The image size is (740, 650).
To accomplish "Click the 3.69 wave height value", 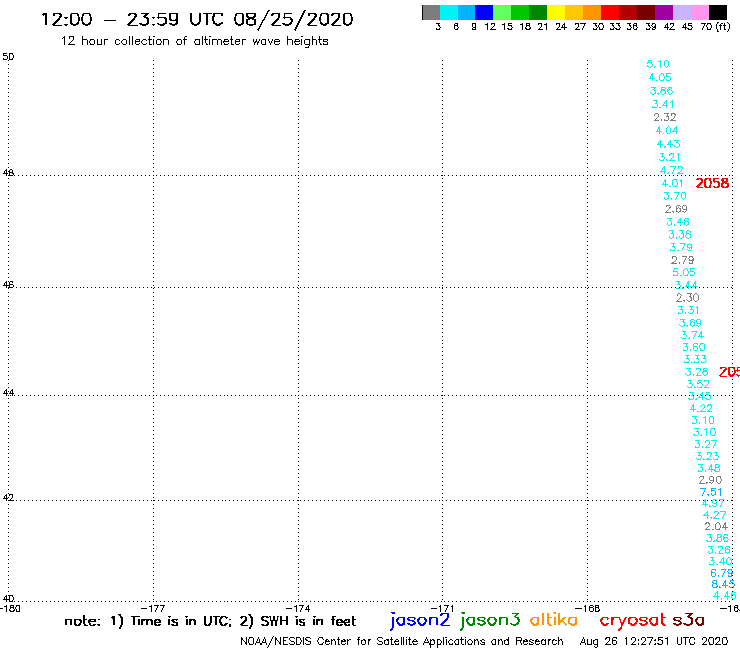I will coord(690,323).
